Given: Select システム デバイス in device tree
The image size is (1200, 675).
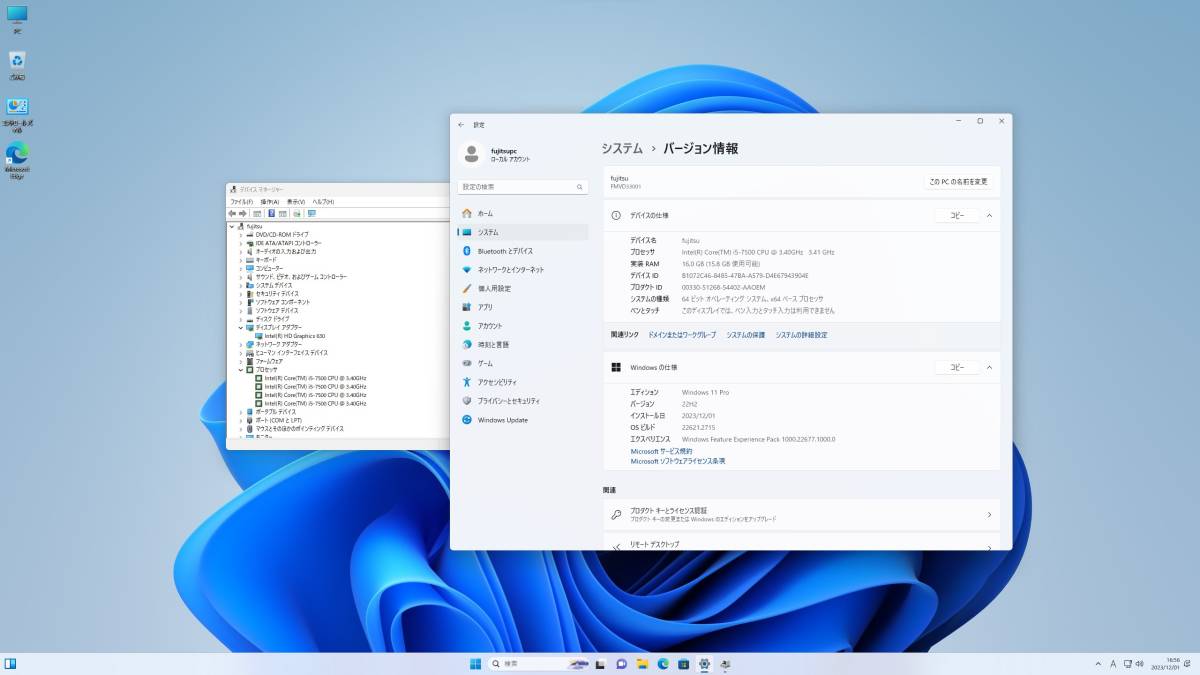Looking at the screenshot, I should (x=274, y=285).
